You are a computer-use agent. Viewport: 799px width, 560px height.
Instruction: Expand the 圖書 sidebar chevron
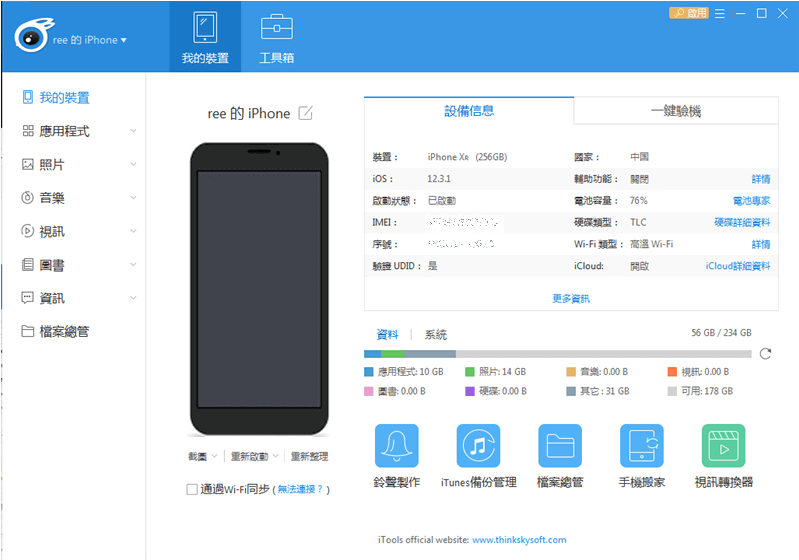(x=133, y=264)
